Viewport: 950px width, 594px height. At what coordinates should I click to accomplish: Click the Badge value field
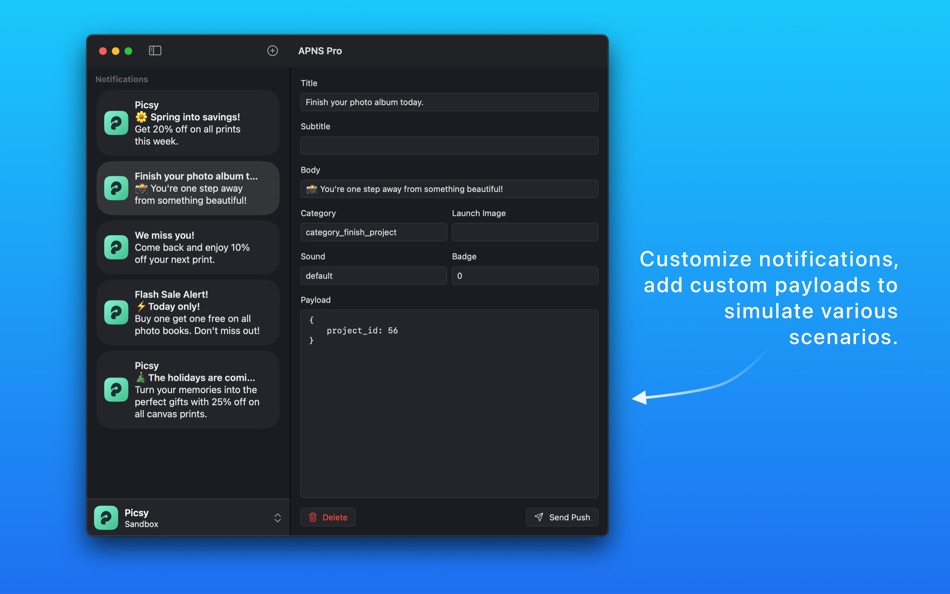524,275
